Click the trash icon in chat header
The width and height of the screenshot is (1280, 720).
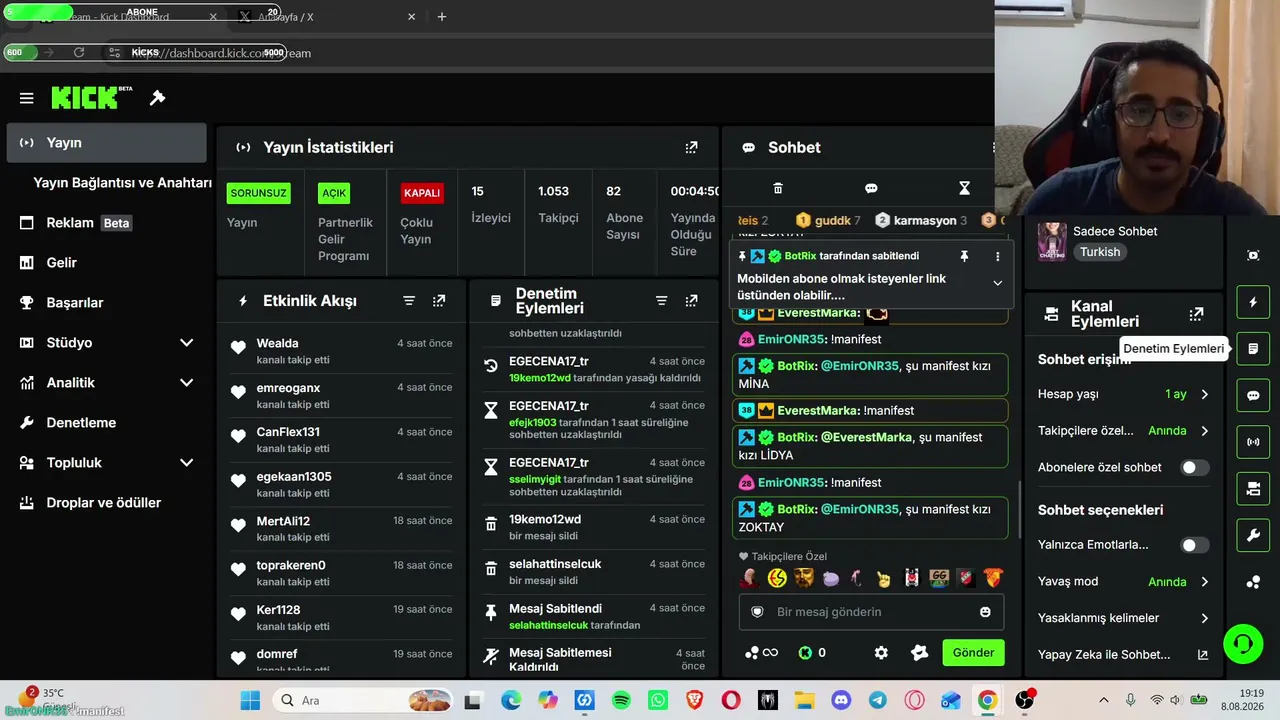(x=778, y=188)
